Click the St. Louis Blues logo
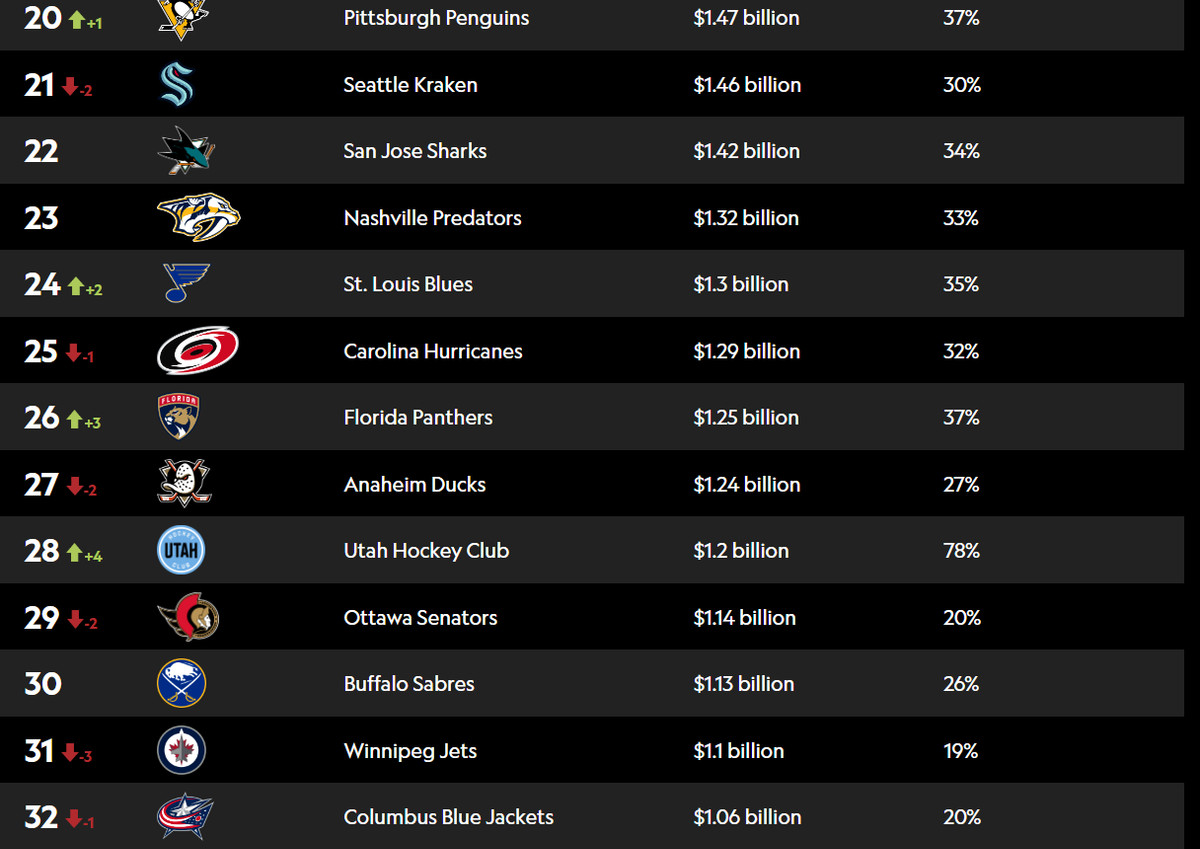 186,284
